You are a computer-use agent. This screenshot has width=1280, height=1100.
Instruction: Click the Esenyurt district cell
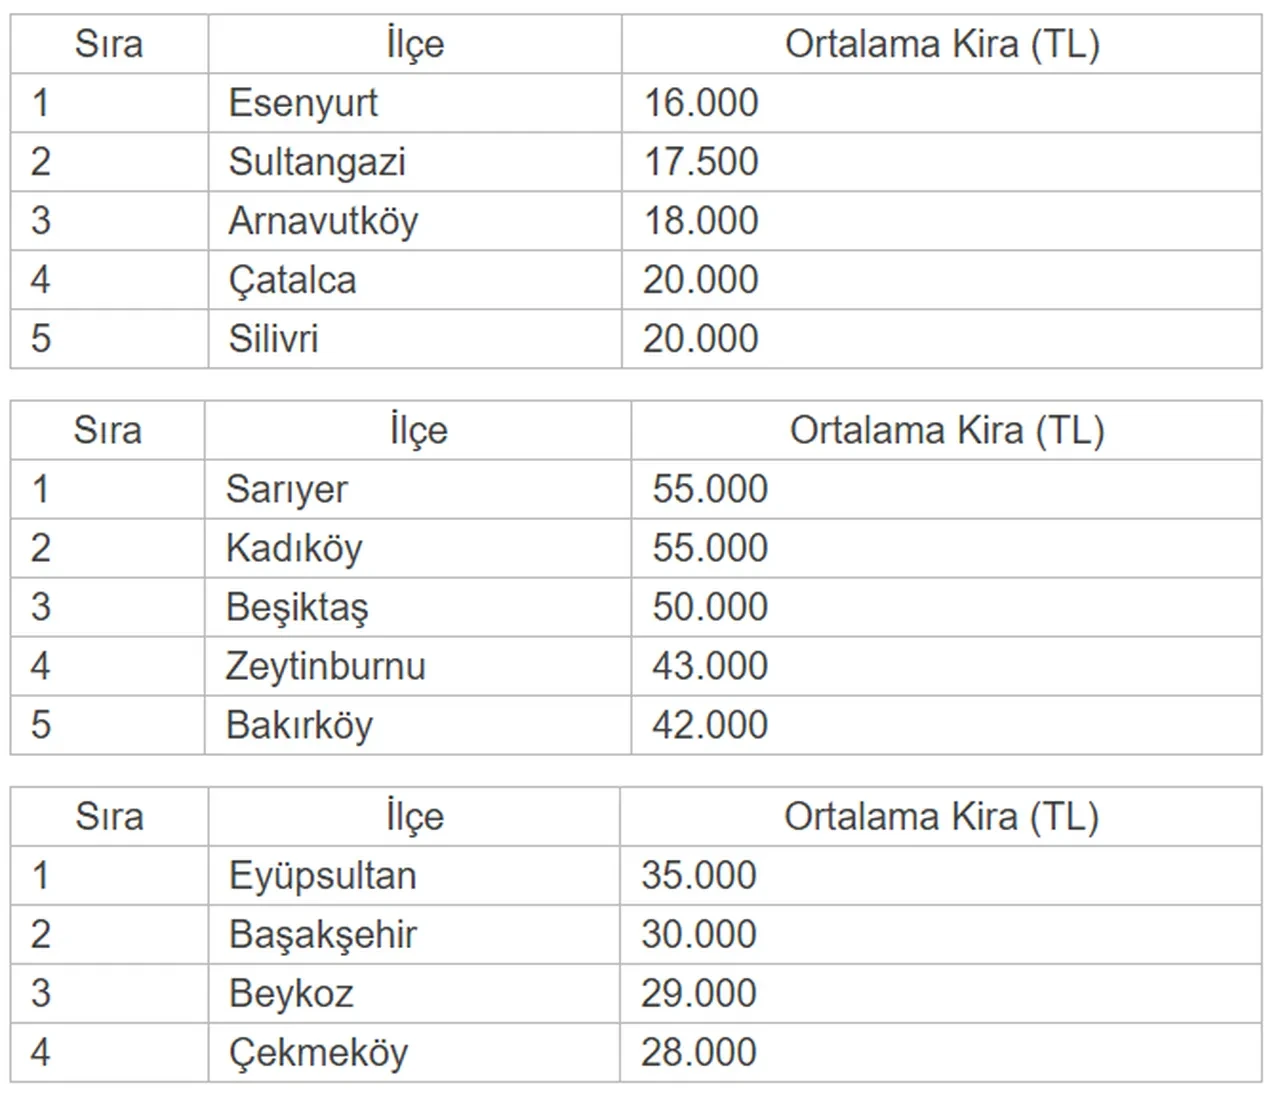point(303,103)
